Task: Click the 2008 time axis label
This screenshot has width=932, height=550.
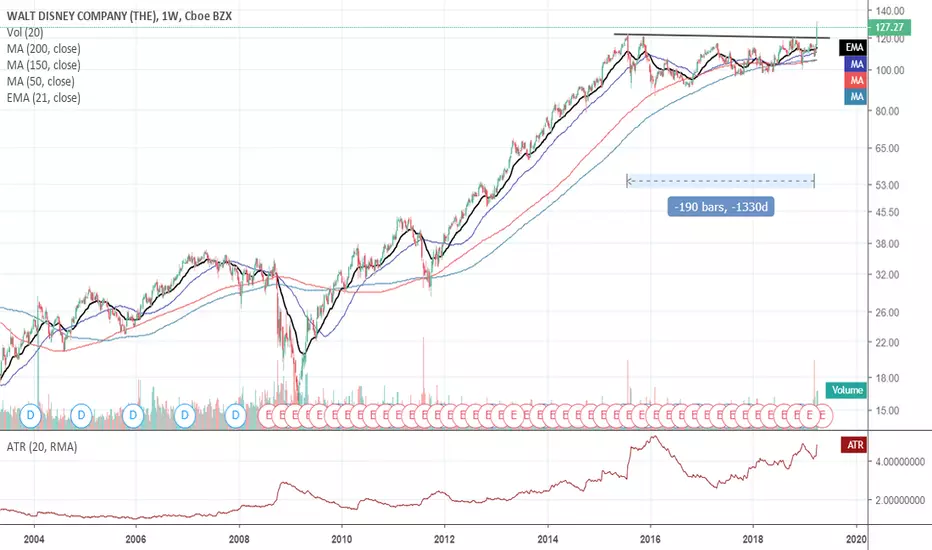Action: [240, 539]
